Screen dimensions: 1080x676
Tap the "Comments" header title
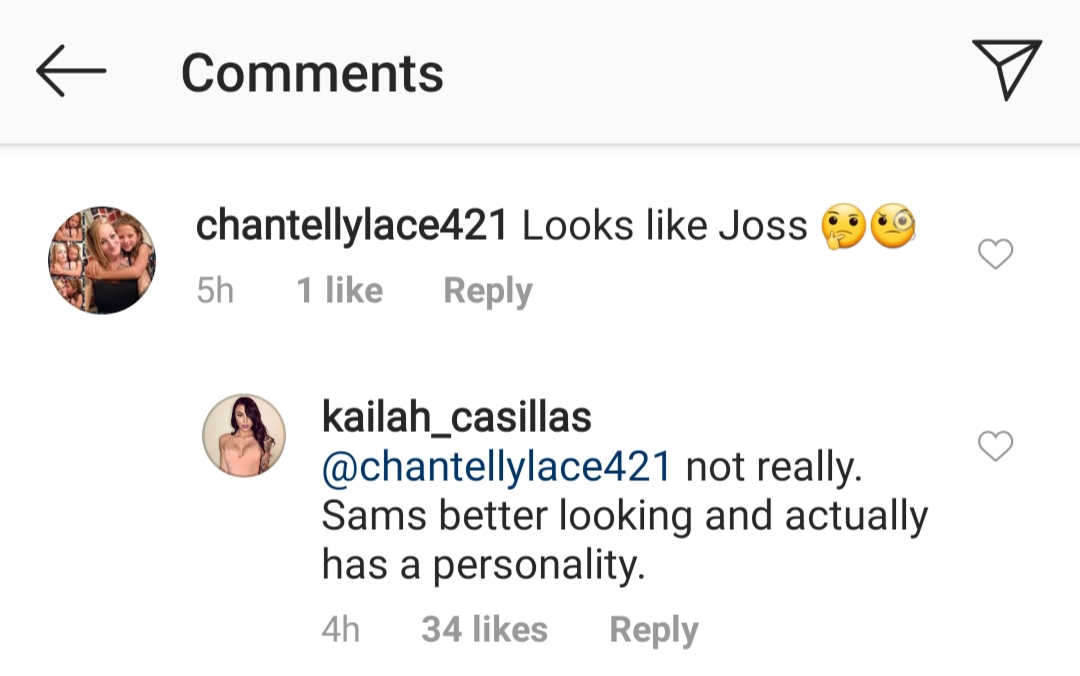point(312,73)
